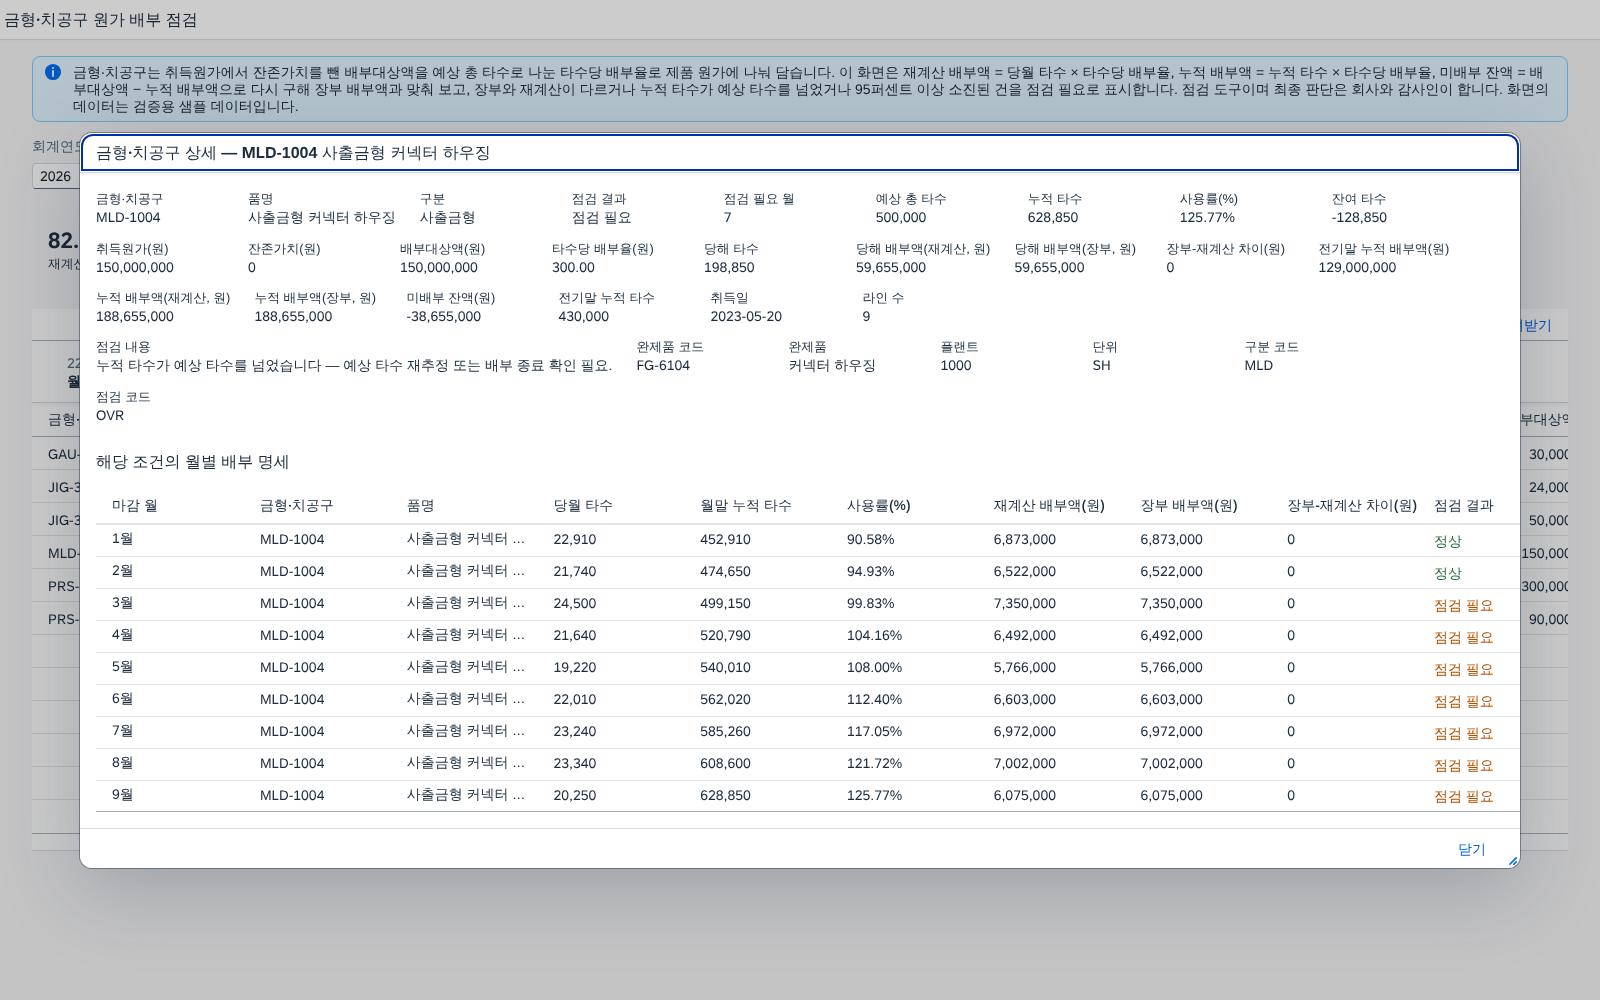Screen dimensions: 1600x1000
Task: Click the 품명 column header in table
Action: (x=420, y=506)
